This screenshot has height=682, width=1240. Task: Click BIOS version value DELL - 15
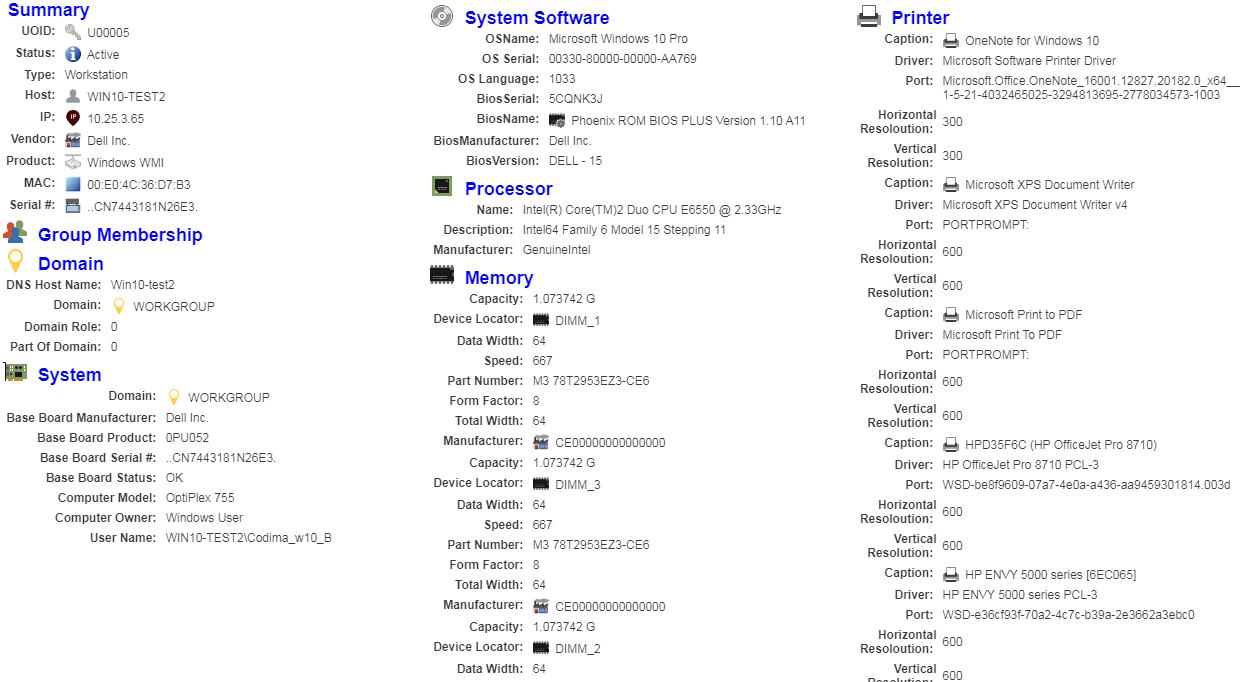[576, 160]
